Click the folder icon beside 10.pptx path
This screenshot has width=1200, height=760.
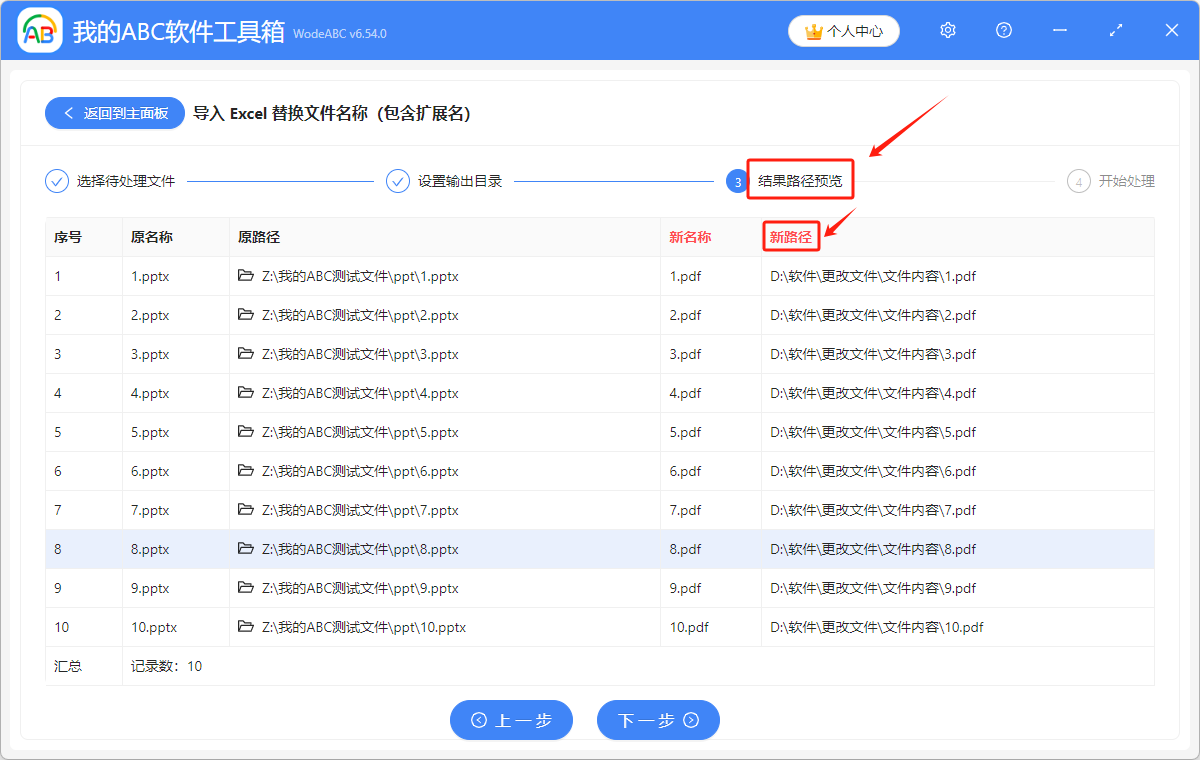[x=246, y=627]
